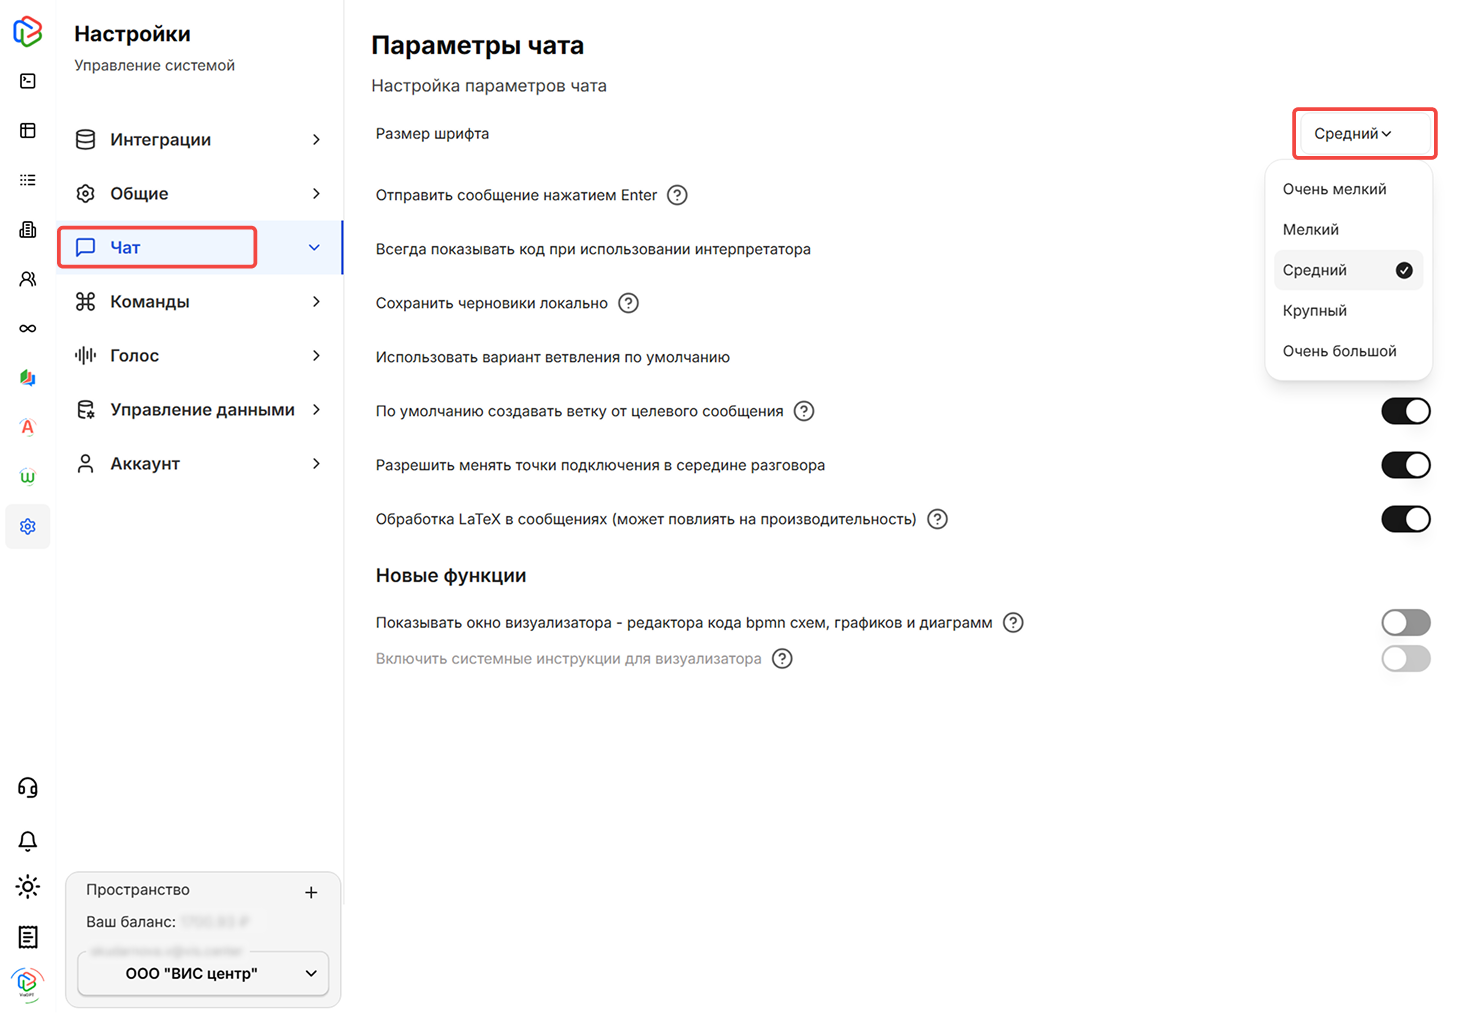Enable visualizer window toggle

(1405, 623)
